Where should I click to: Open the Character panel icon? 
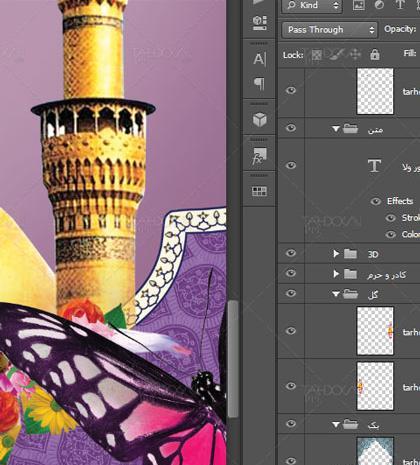(x=260, y=59)
